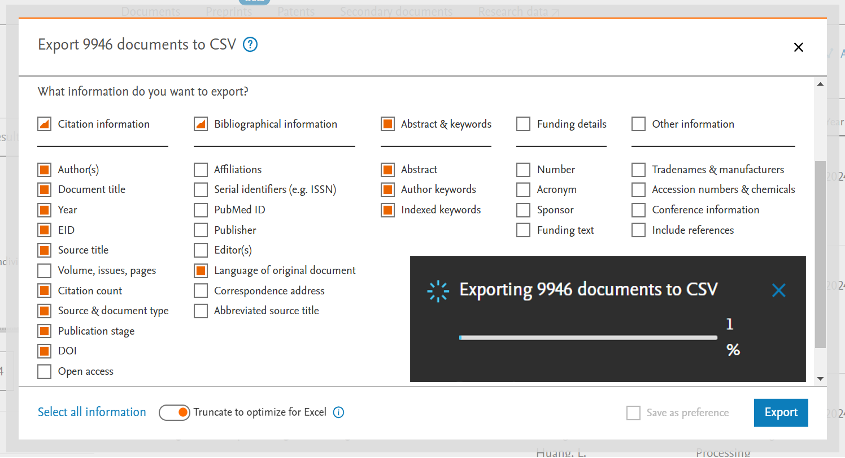Toggle Truncate to optimize for Excel
Screen dimensions: 845x458
coord(175,412)
